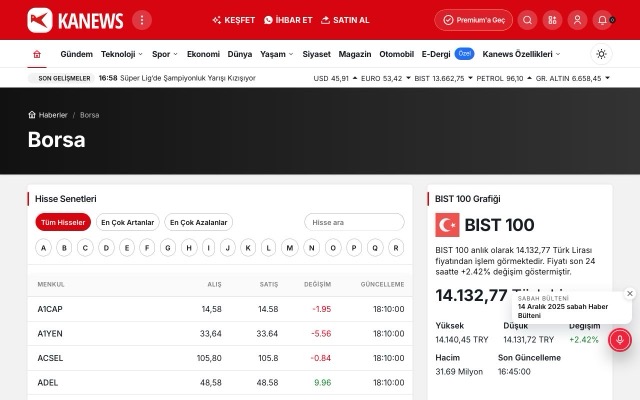Screen dimensions: 640x400
Task: Open Dünya menu item
Action: pyautogui.click(x=240, y=54)
